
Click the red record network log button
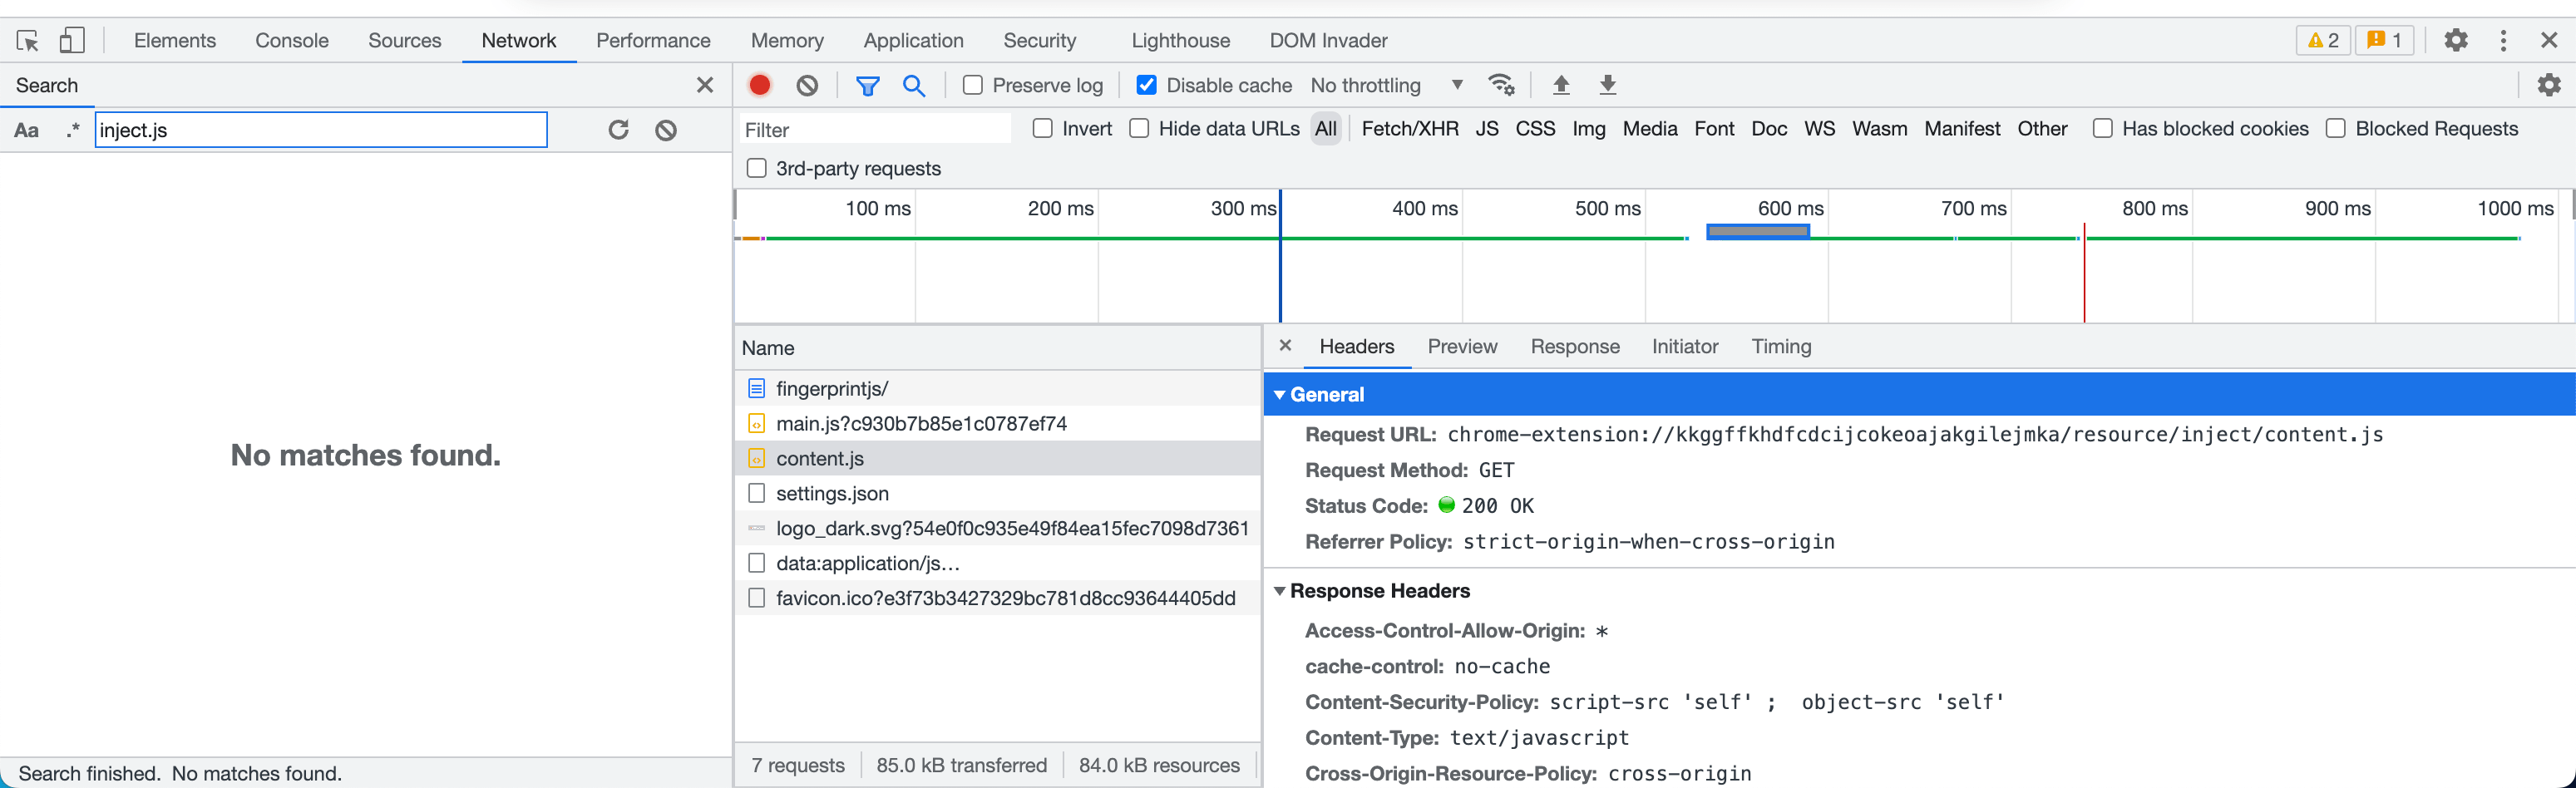760,85
